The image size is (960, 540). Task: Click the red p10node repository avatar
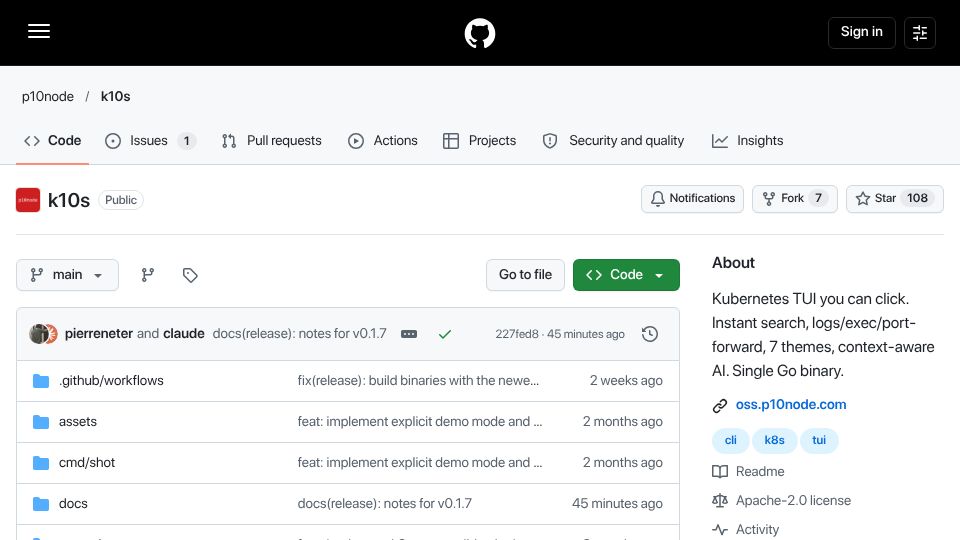click(x=28, y=200)
